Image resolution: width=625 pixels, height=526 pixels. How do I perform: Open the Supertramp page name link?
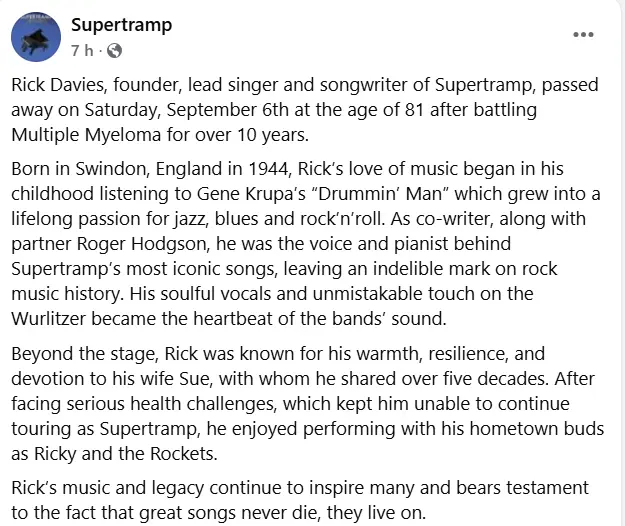point(121,25)
